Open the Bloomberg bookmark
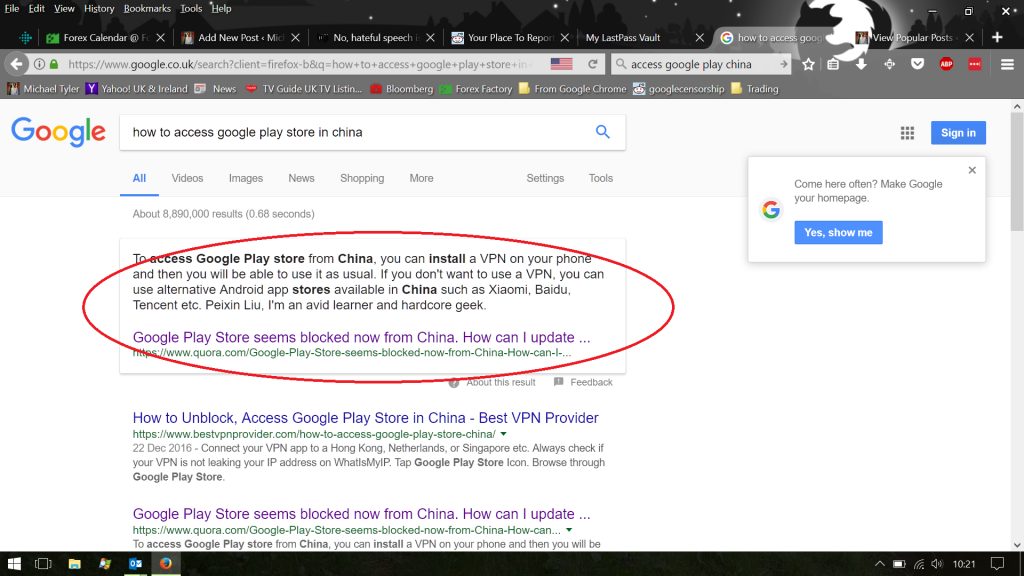Image resolution: width=1024 pixels, height=576 pixels. pos(402,89)
